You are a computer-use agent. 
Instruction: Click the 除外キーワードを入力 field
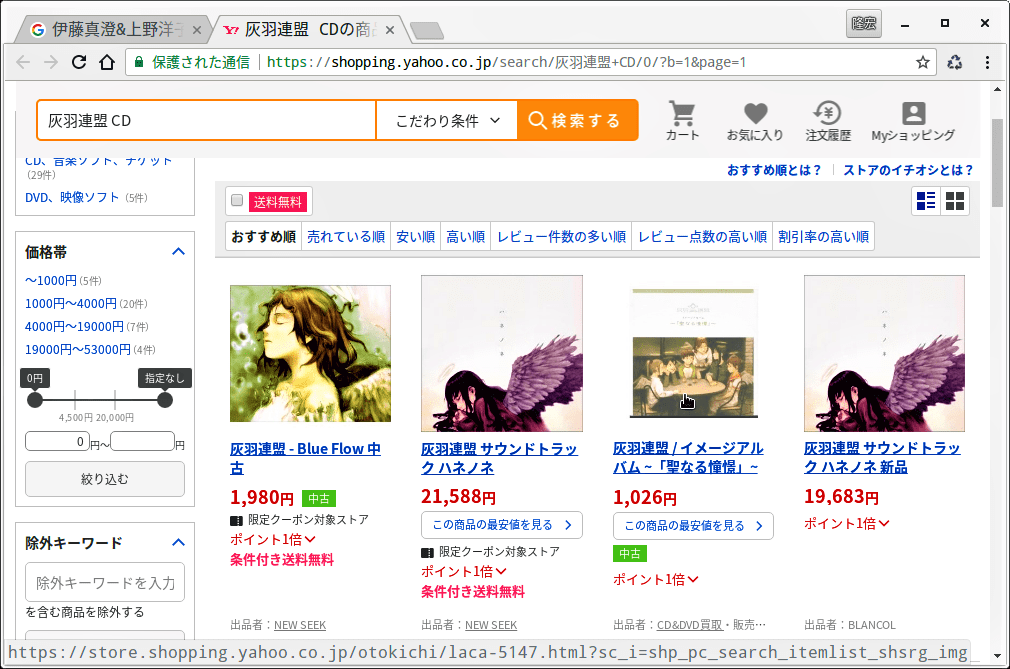pos(105,583)
